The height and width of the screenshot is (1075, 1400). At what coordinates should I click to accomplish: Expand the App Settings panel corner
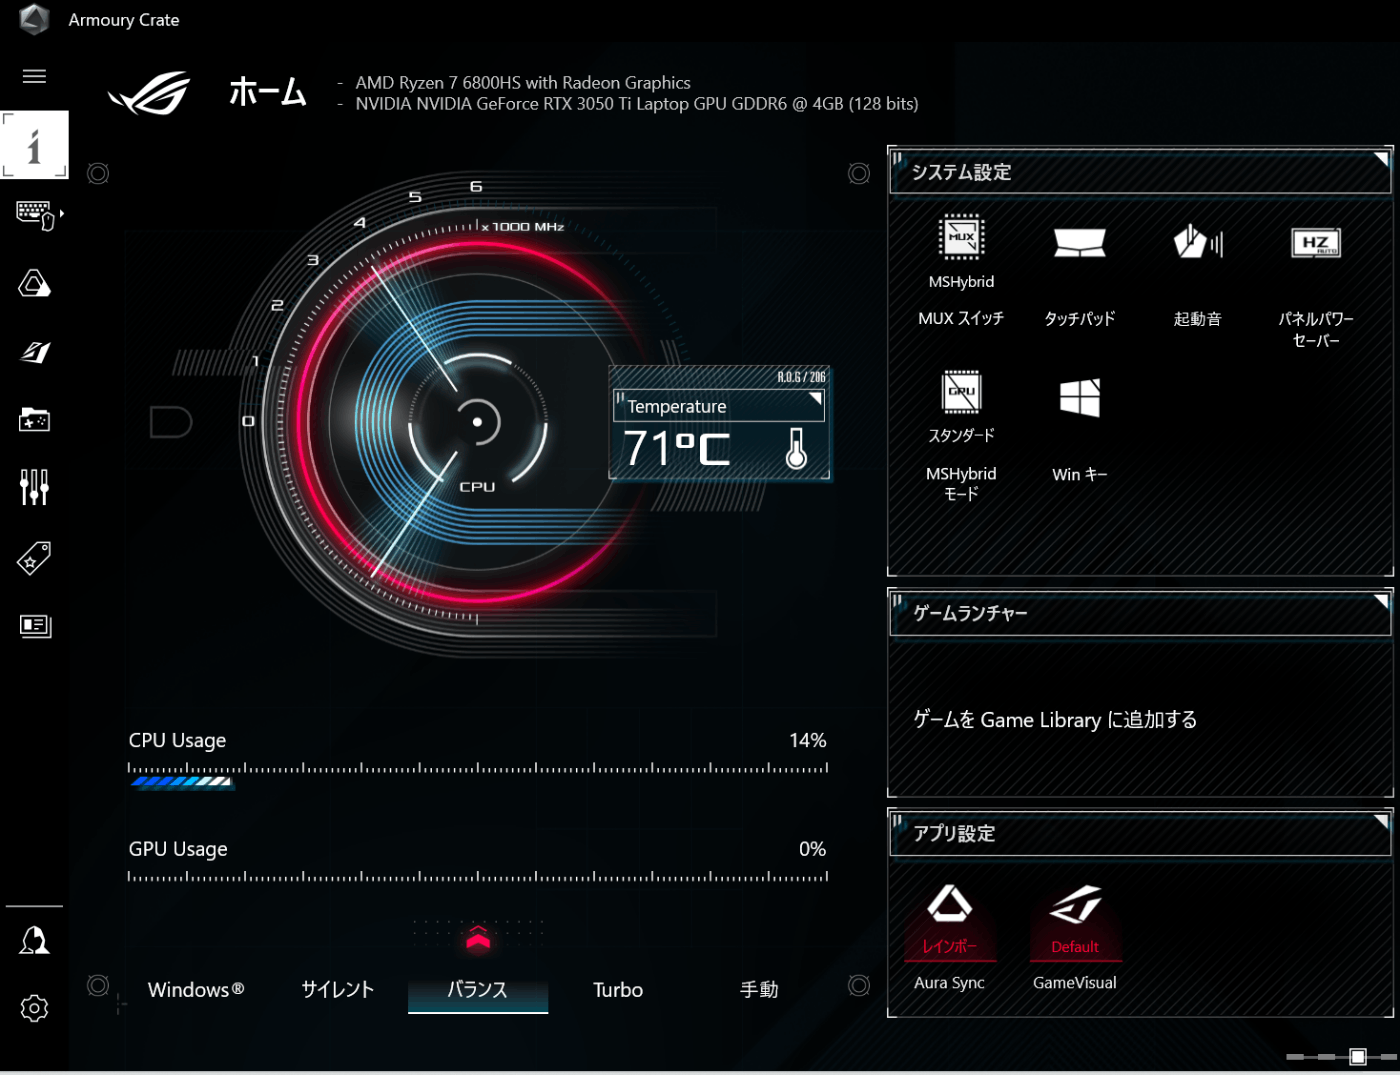pyautogui.click(x=1381, y=821)
